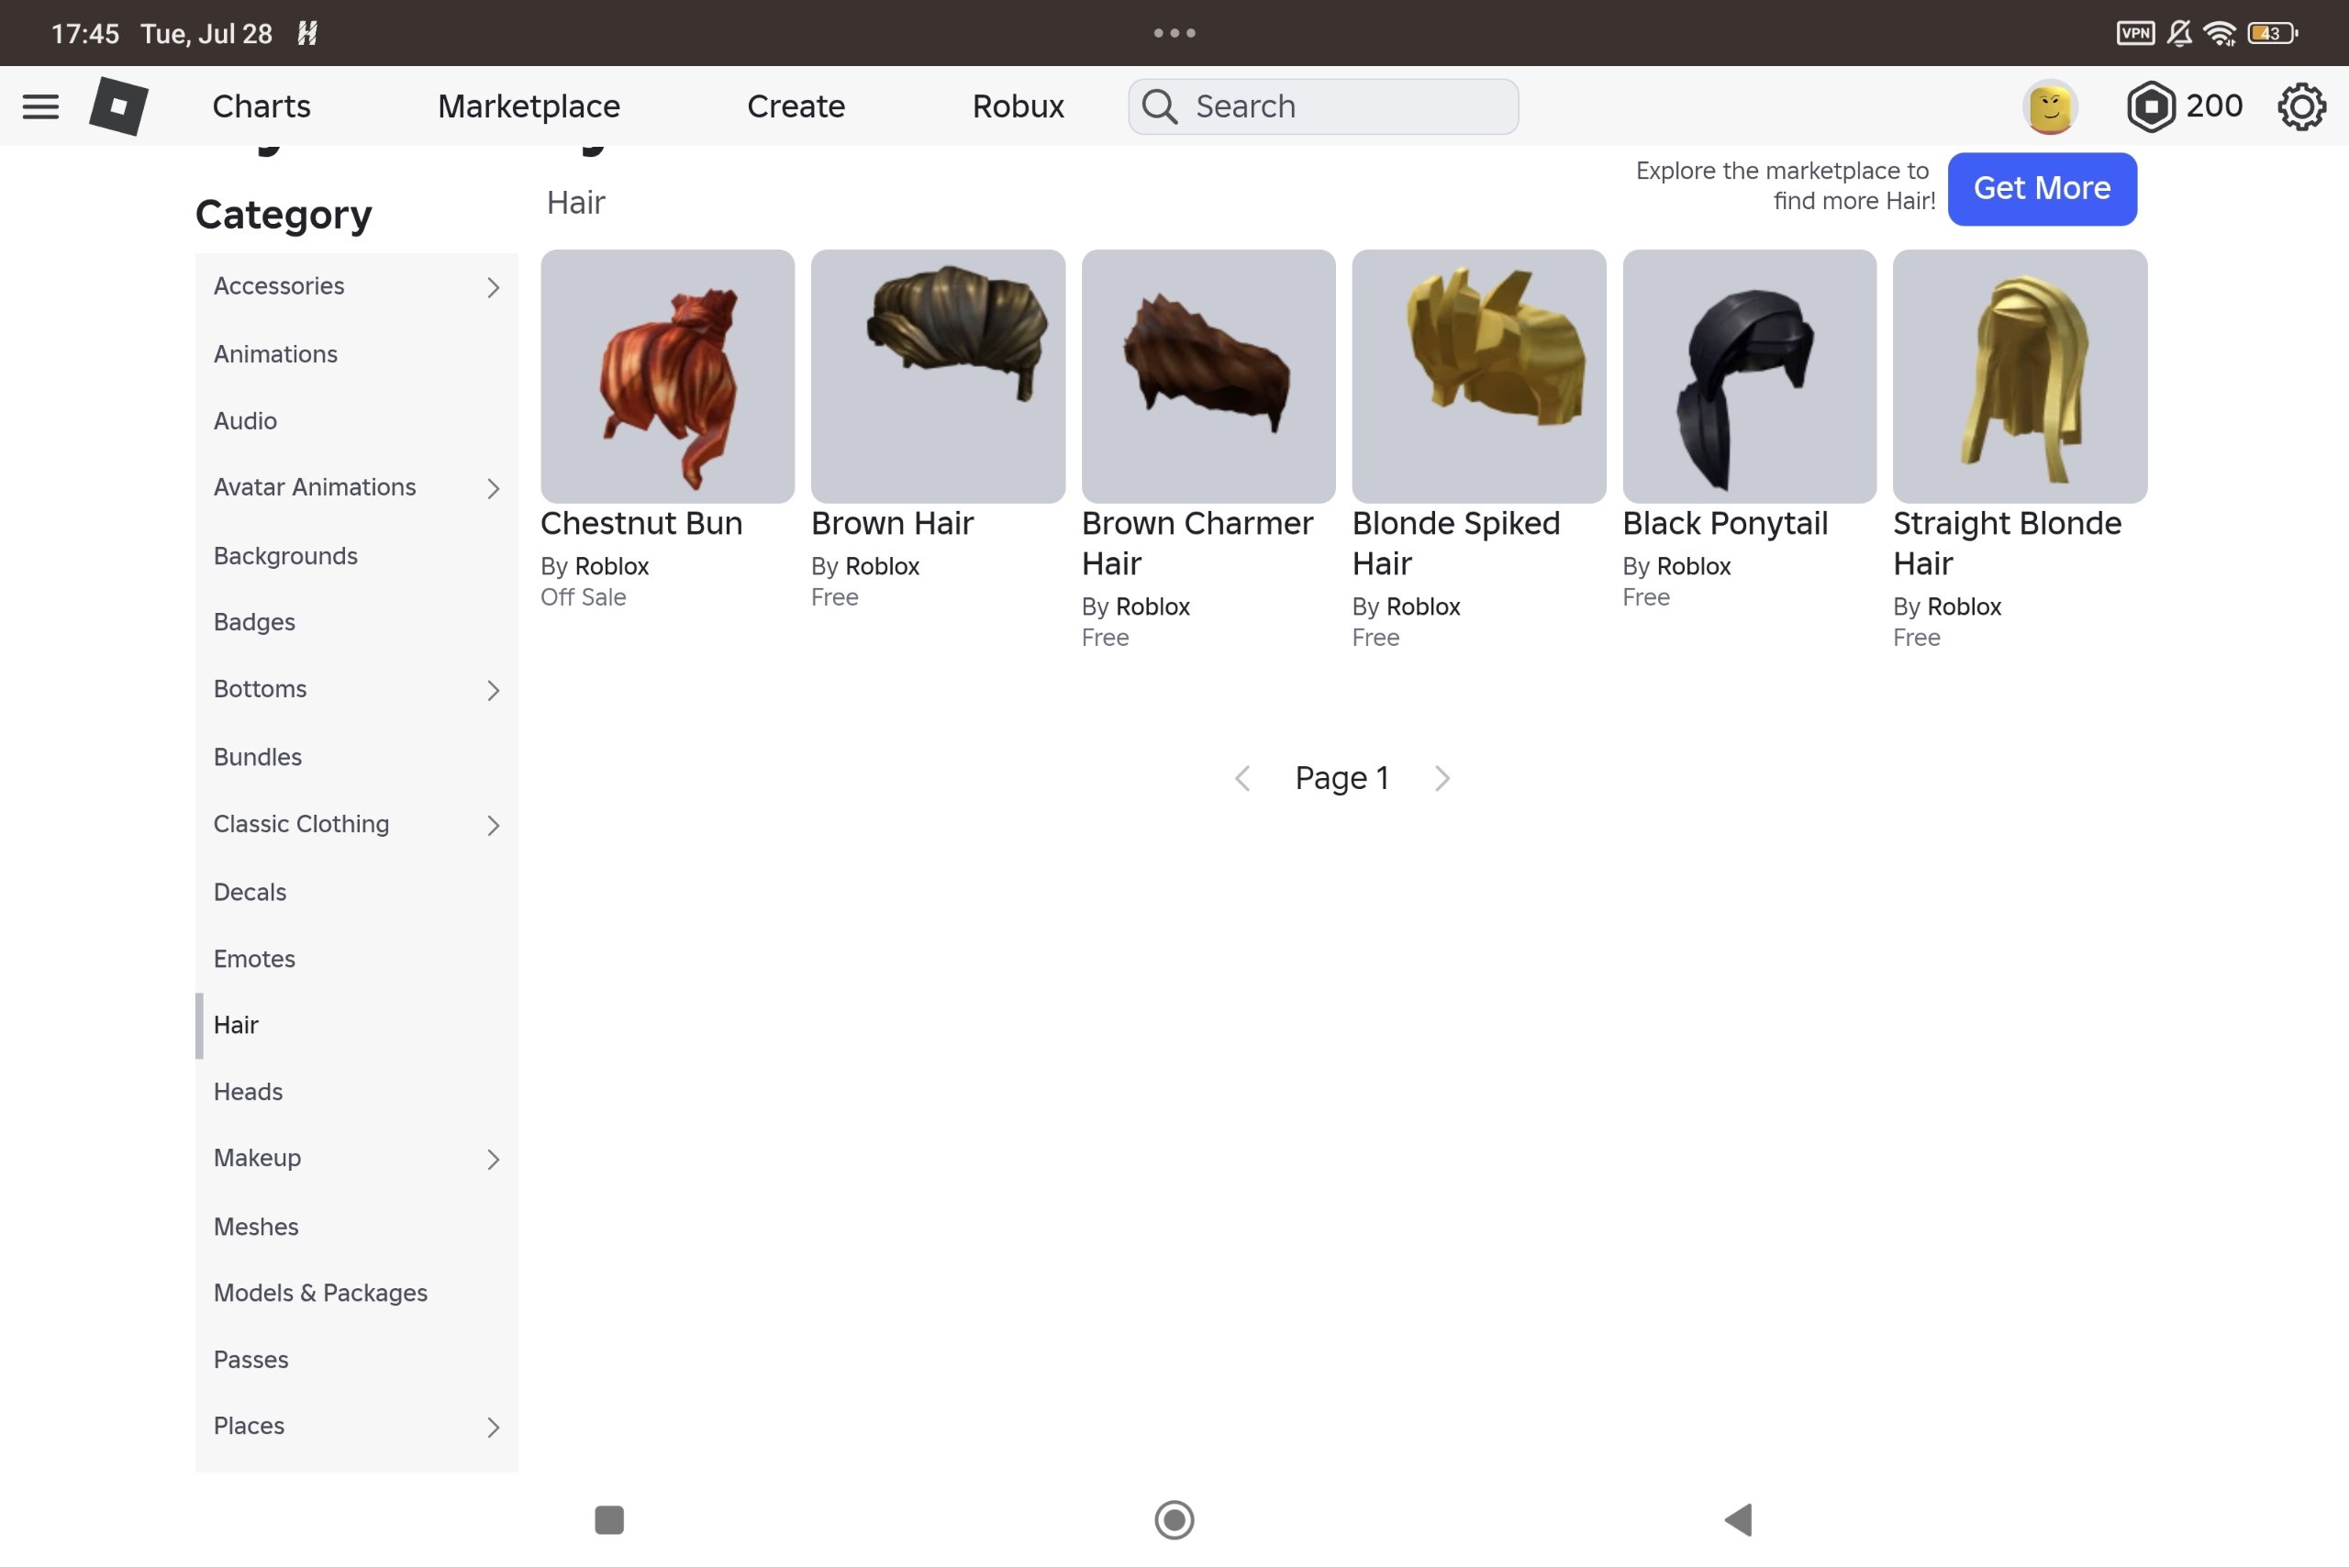The image size is (2349, 1568).
Task: Click the search magnifier icon
Action: pos(1159,106)
